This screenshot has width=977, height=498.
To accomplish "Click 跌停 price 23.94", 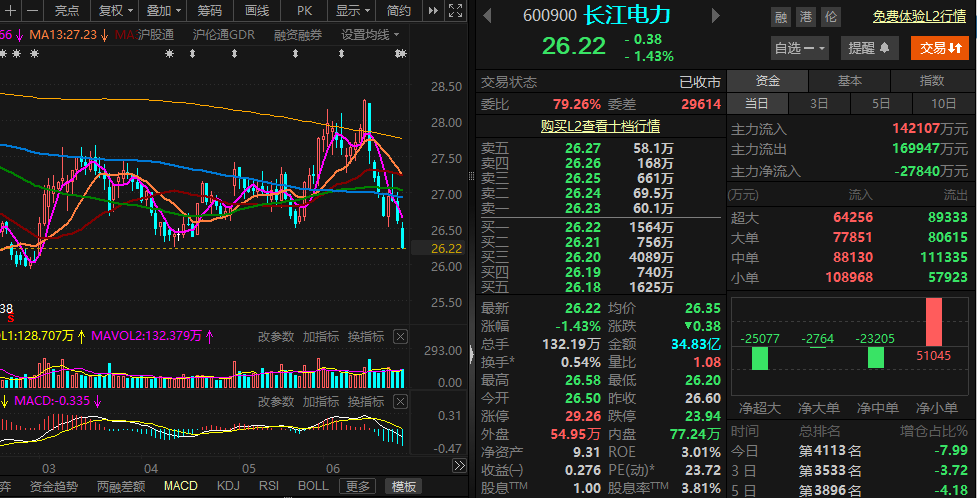I will coord(703,416).
